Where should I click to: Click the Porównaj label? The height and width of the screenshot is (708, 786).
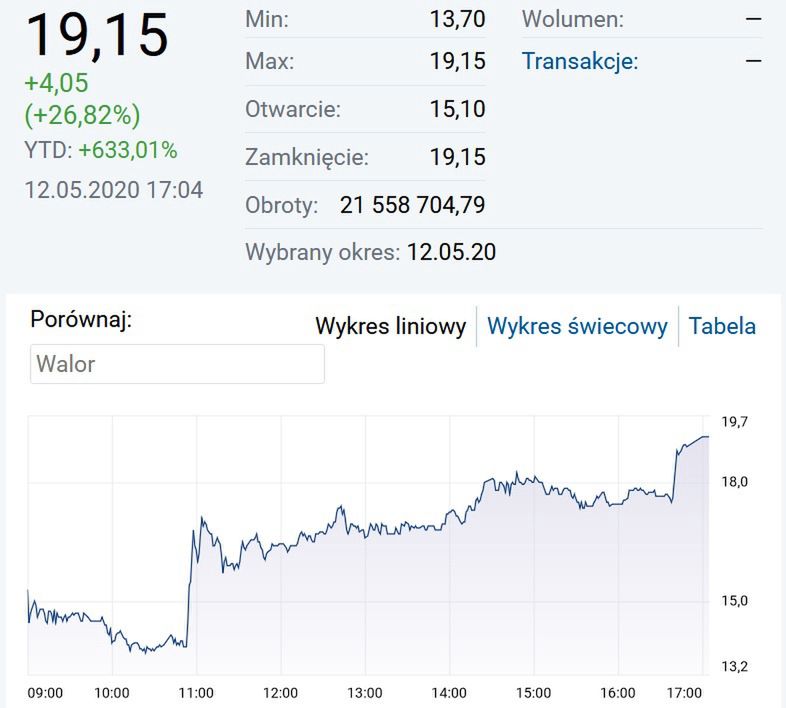click(81, 321)
